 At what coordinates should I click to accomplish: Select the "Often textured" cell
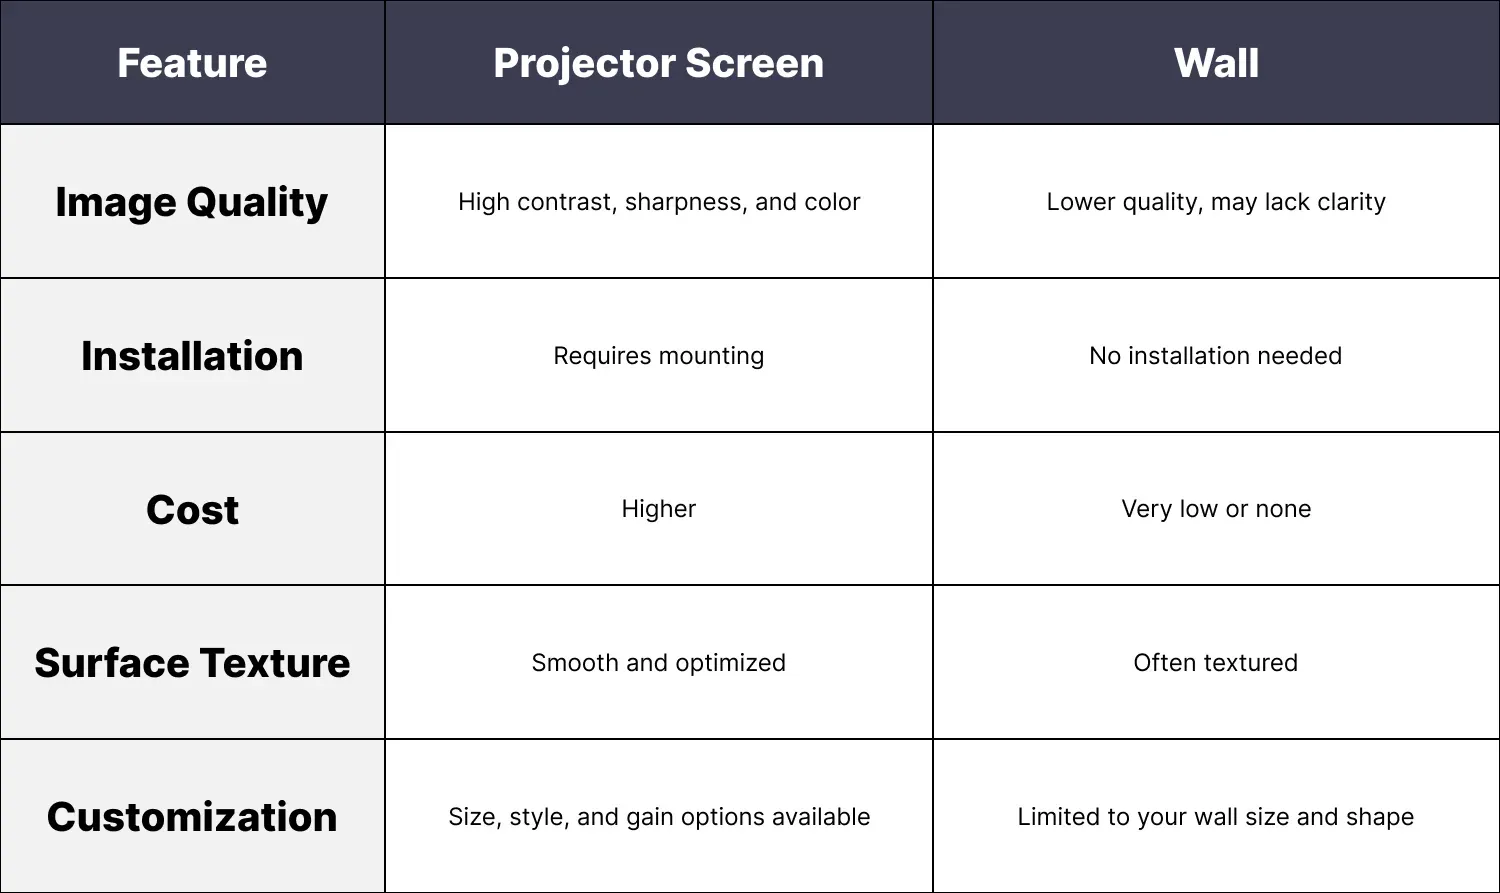coord(1216,663)
